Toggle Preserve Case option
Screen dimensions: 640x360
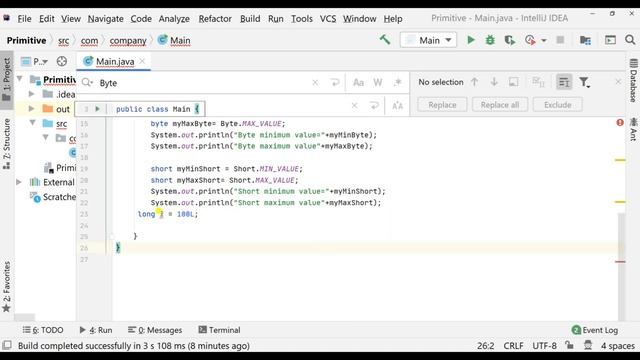pyautogui.click(x=397, y=105)
